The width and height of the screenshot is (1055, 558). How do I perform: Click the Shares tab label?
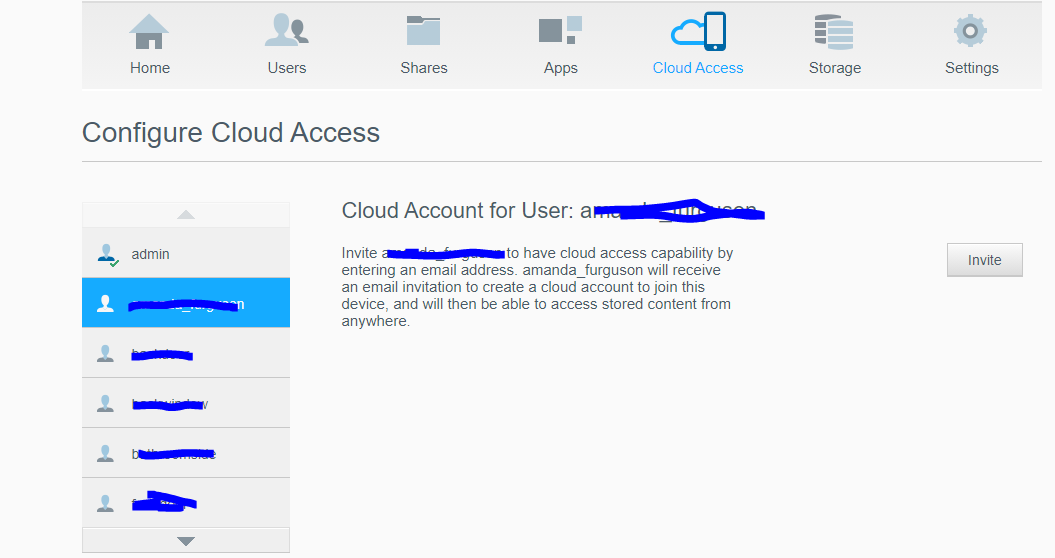coord(424,68)
